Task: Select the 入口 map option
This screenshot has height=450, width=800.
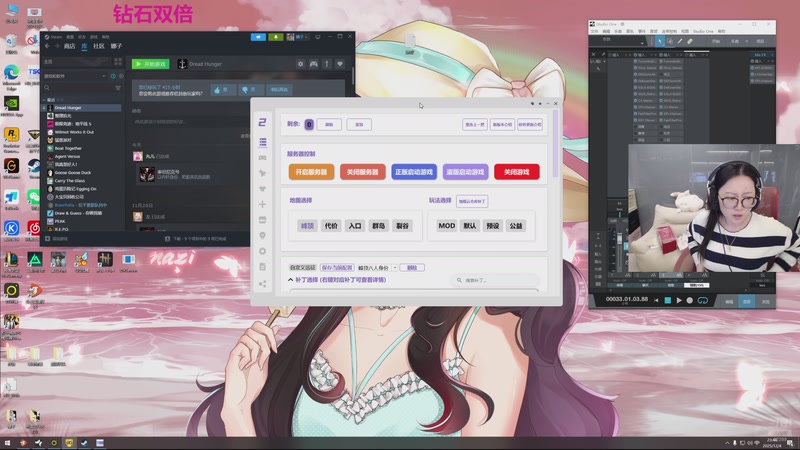Action: [x=355, y=226]
